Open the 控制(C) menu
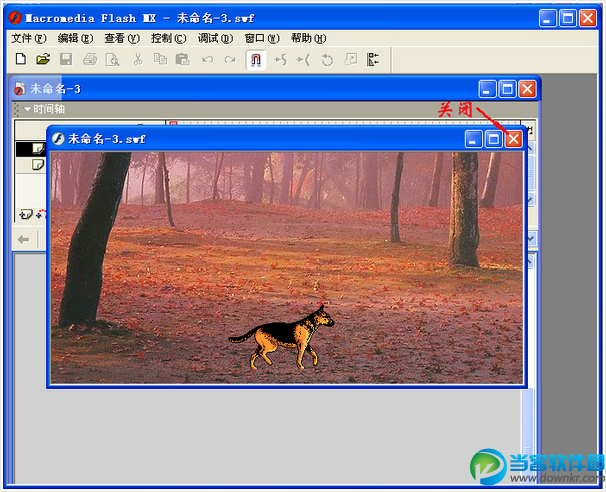This screenshot has height=492, width=606. click(169, 38)
